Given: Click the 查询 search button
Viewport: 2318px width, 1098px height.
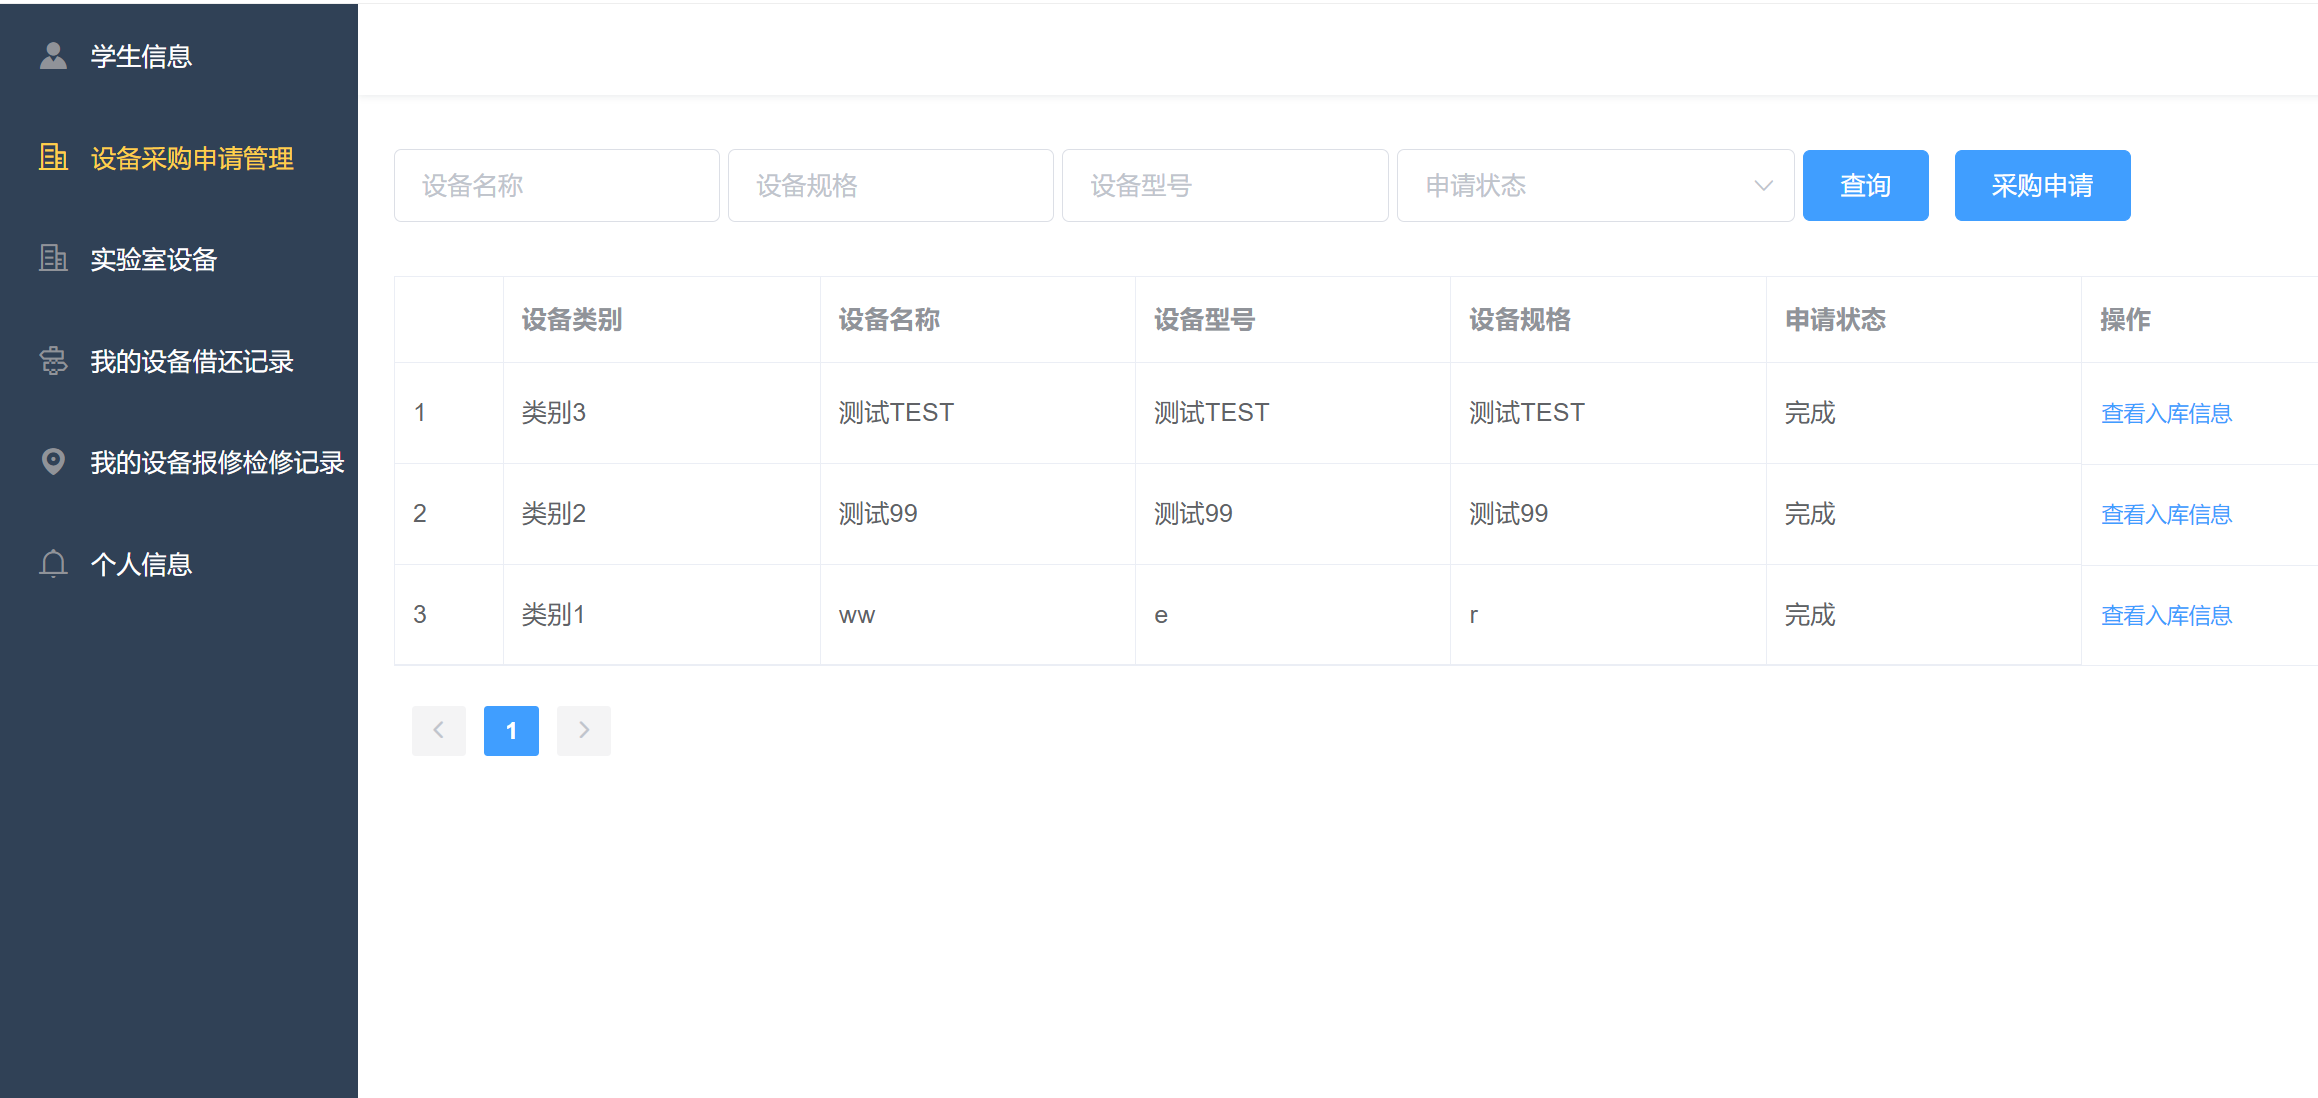Looking at the screenshot, I should click(x=1864, y=185).
